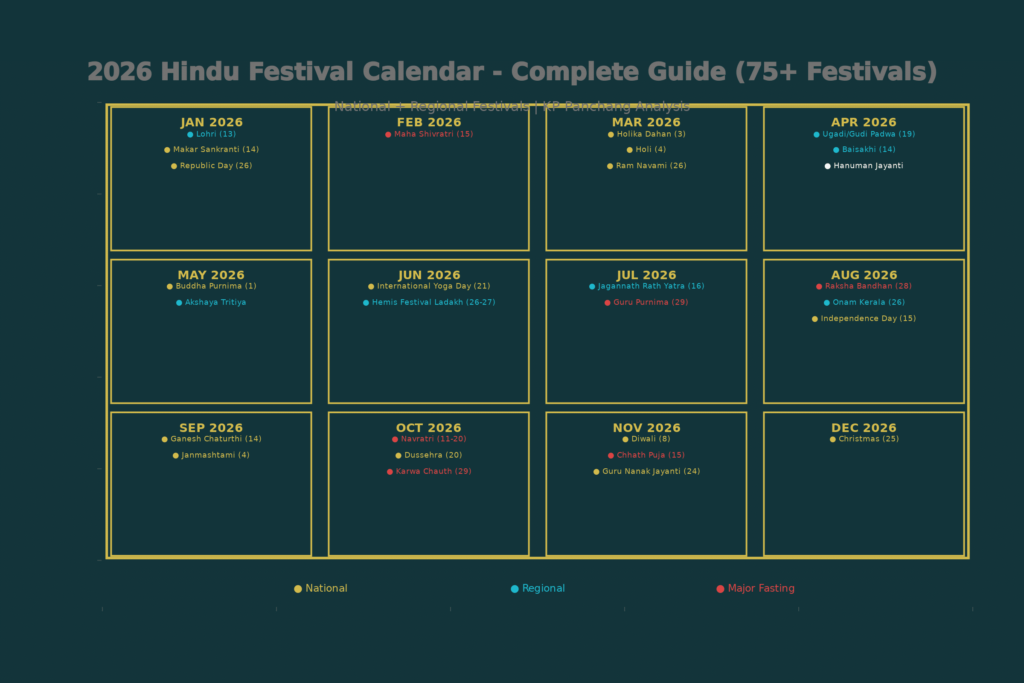Click the Holika Dahan (3) festival label
Screen dimensions: 1024x683
pos(651,134)
